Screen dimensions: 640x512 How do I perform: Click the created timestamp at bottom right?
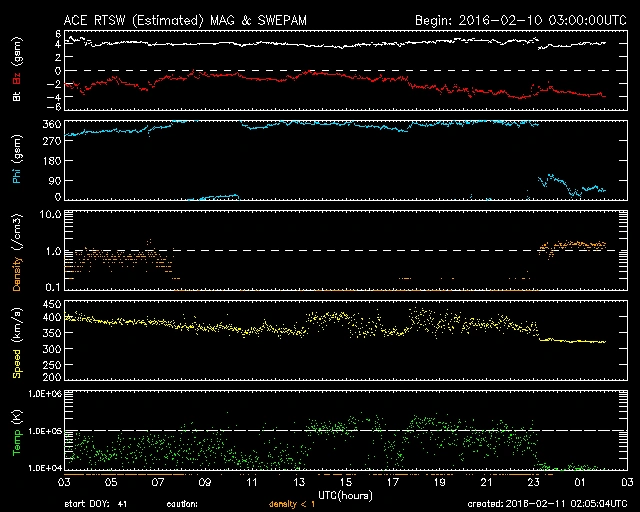click(547, 504)
